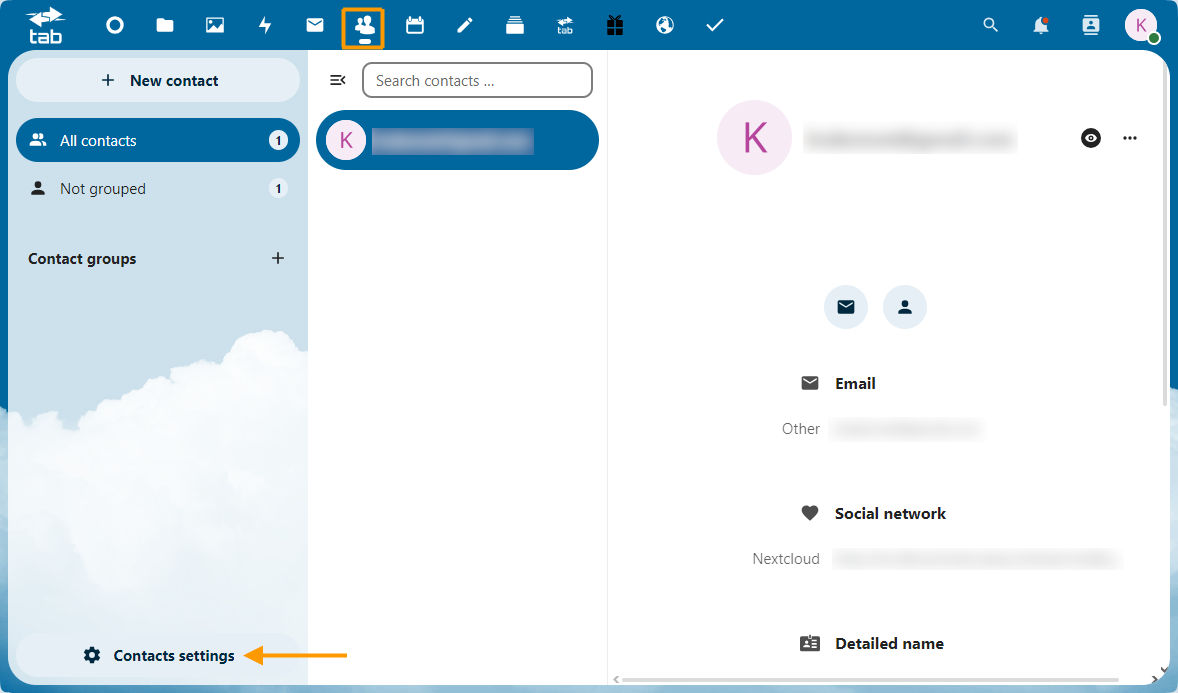
Task: Select the K contact in the list
Action: 457,141
